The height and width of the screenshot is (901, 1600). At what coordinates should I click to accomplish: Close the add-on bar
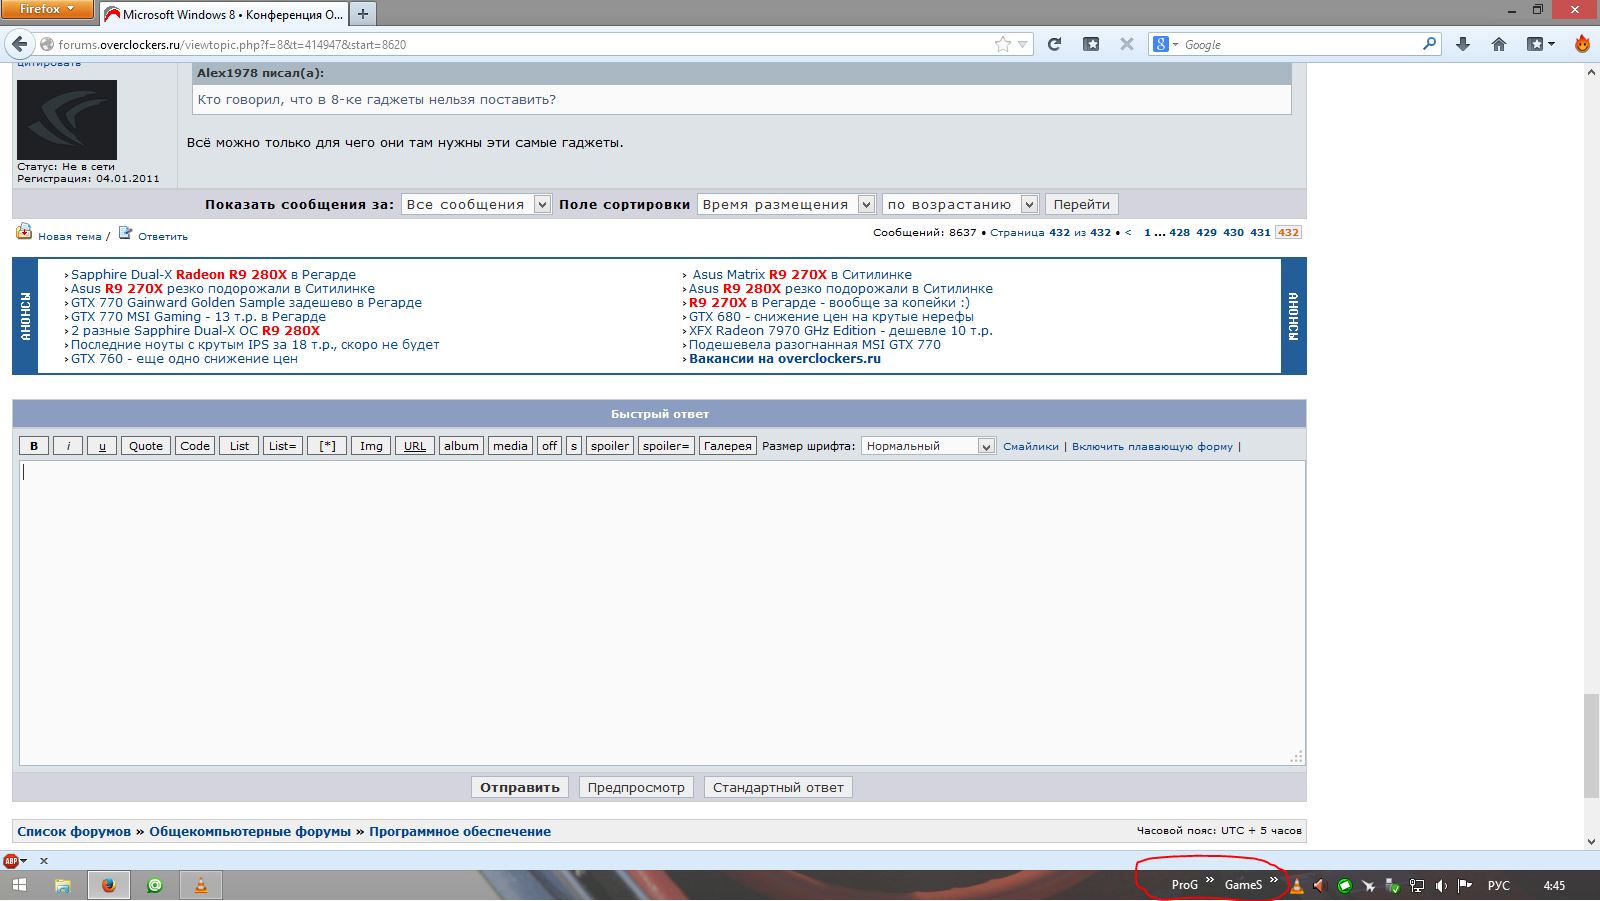(x=44, y=861)
